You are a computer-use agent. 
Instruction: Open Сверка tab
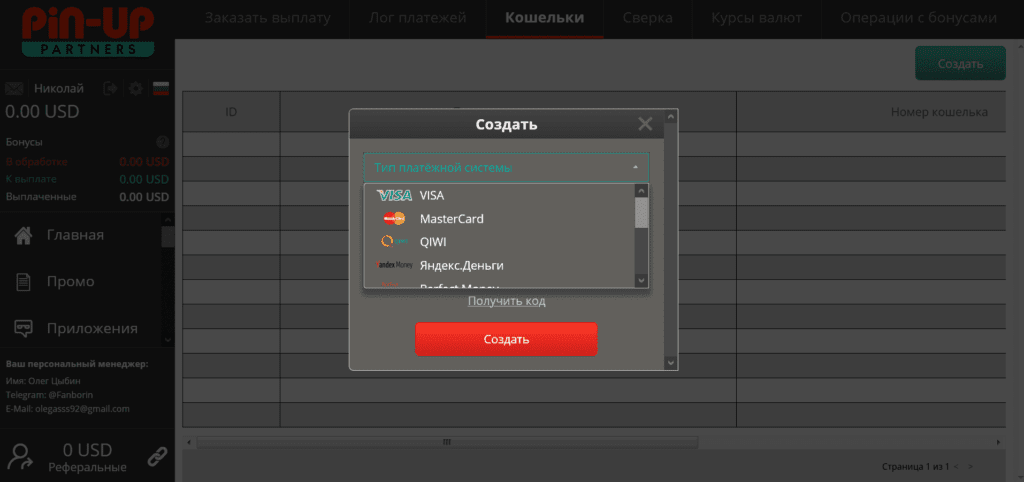648,18
